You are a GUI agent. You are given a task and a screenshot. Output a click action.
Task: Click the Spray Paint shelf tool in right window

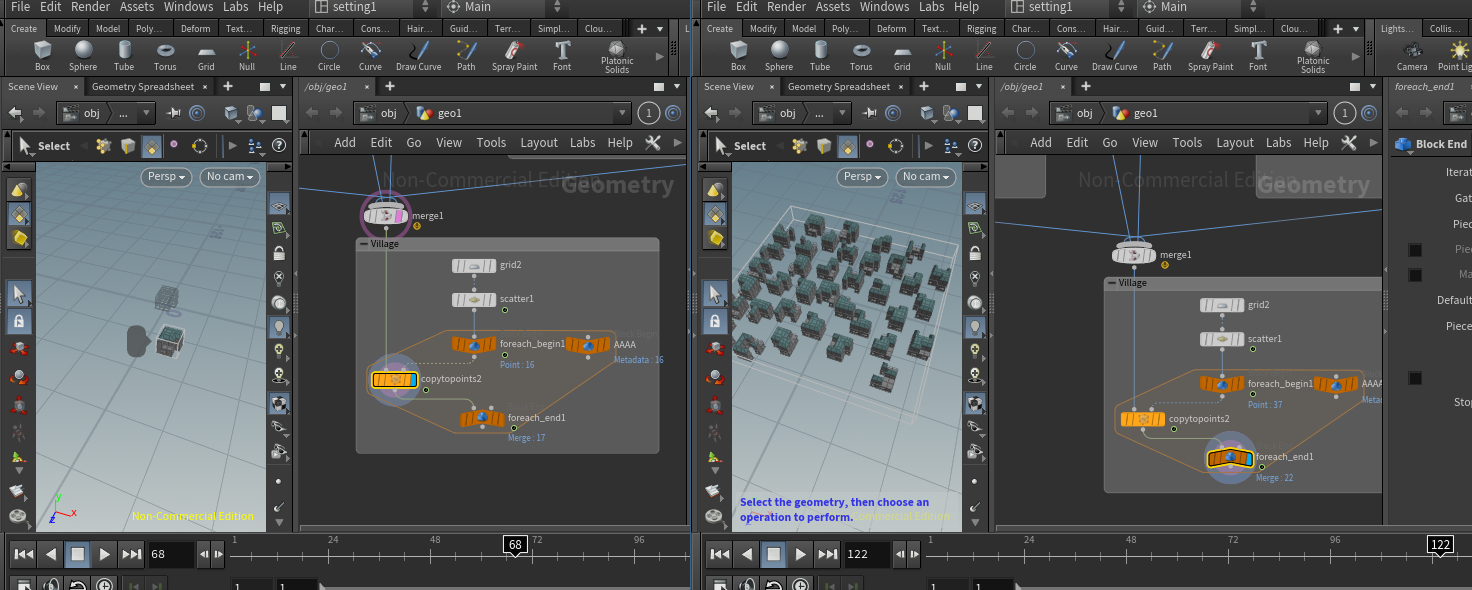[x=1210, y=54]
